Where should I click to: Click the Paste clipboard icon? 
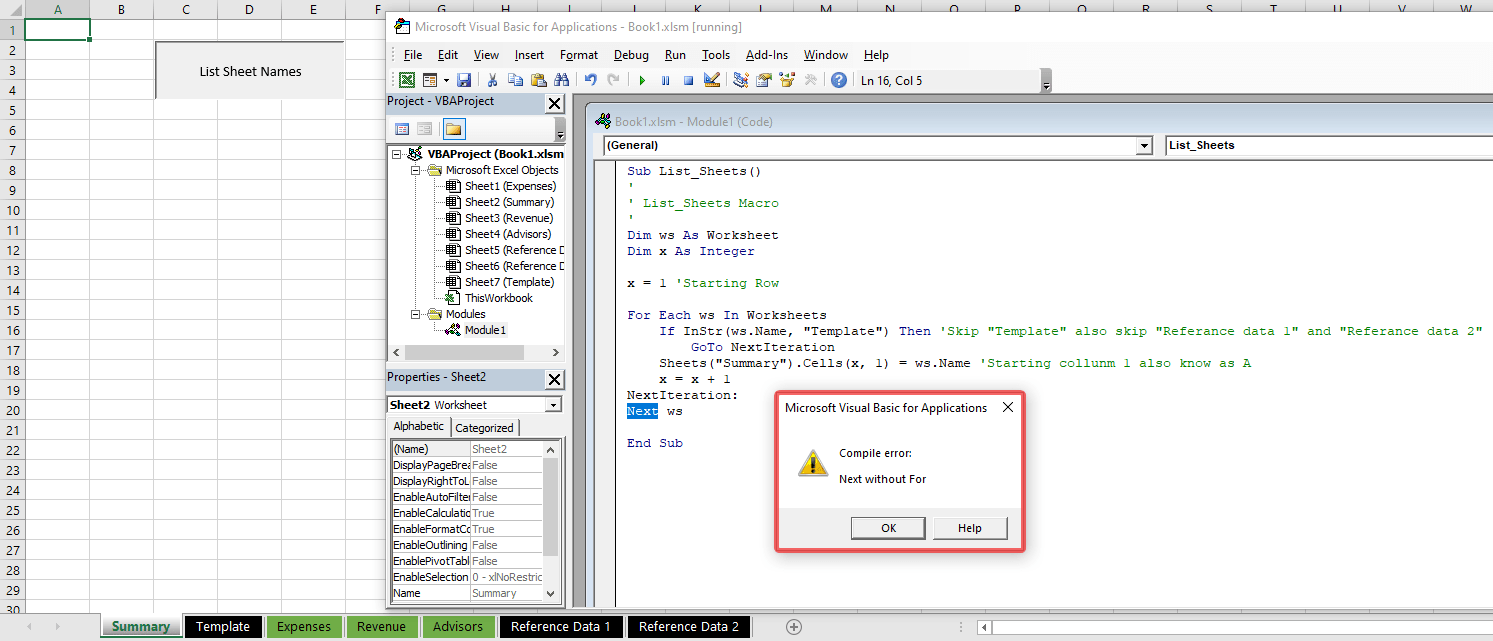(x=538, y=80)
